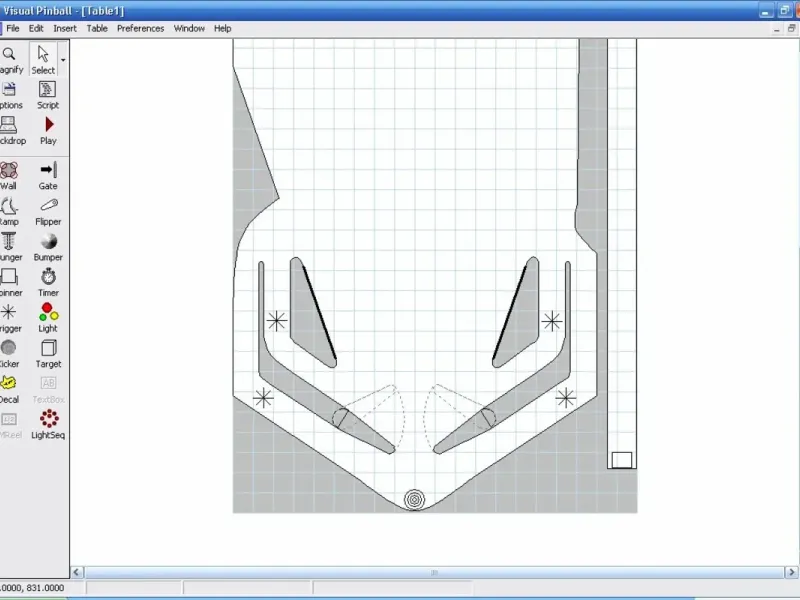This screenshot has height=600, width=800.
Task: Select the Bumper tool
Action: pyautogui.click(x=48, y=247)
